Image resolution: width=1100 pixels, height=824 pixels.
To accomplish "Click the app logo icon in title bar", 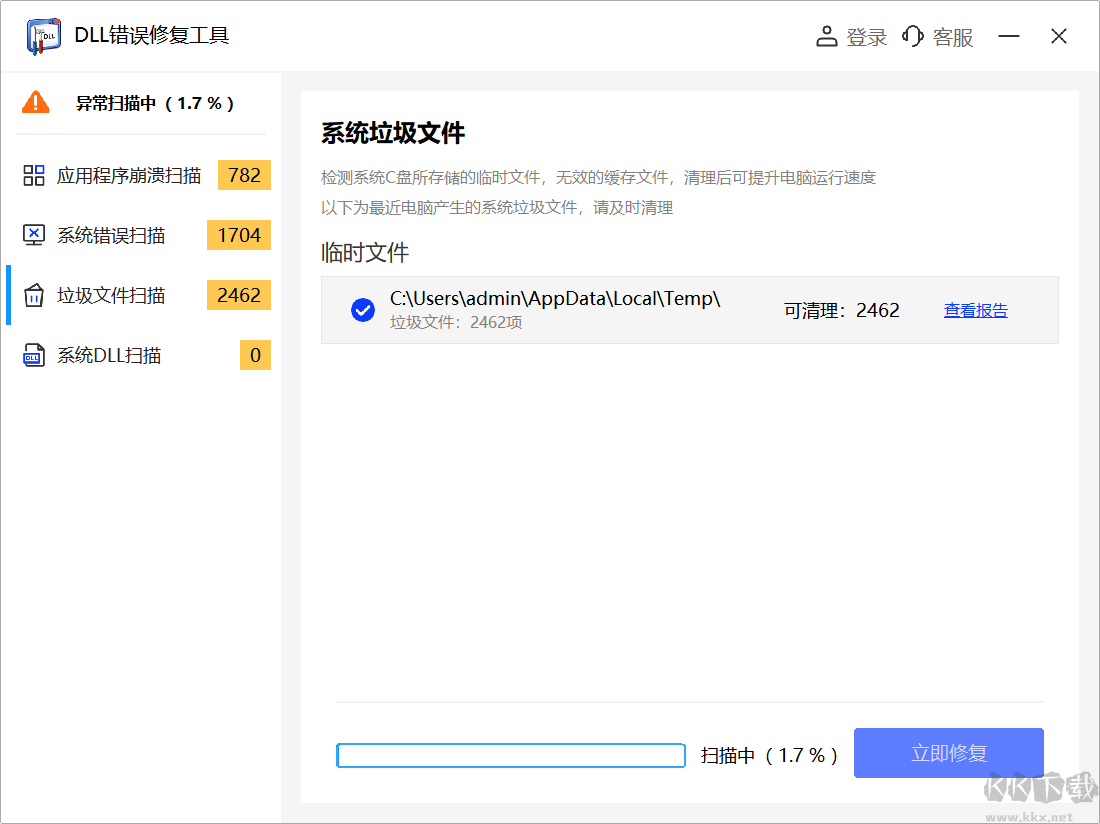I will coord(42,35).
